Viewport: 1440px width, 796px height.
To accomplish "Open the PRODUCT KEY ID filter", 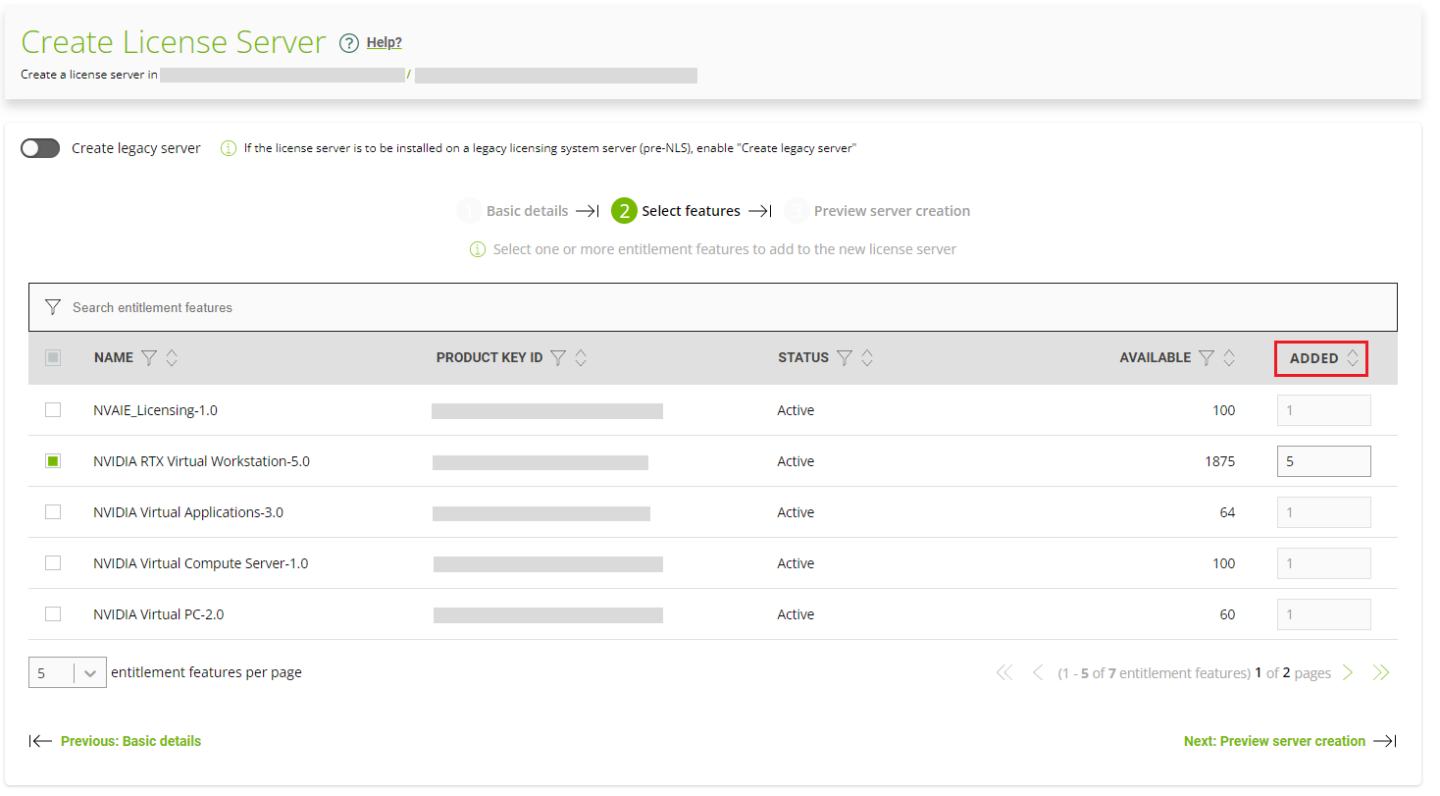I will click(559, 357).
